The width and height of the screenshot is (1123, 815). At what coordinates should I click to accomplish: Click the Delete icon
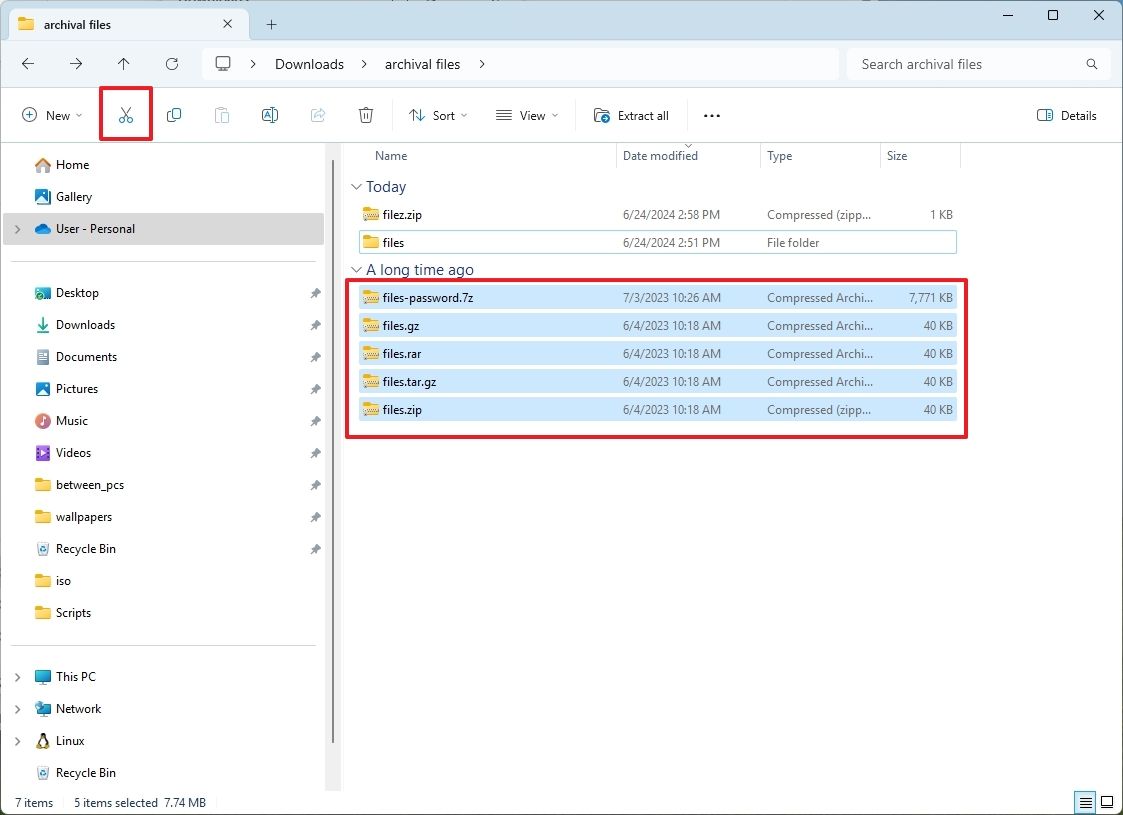[365, 114]
